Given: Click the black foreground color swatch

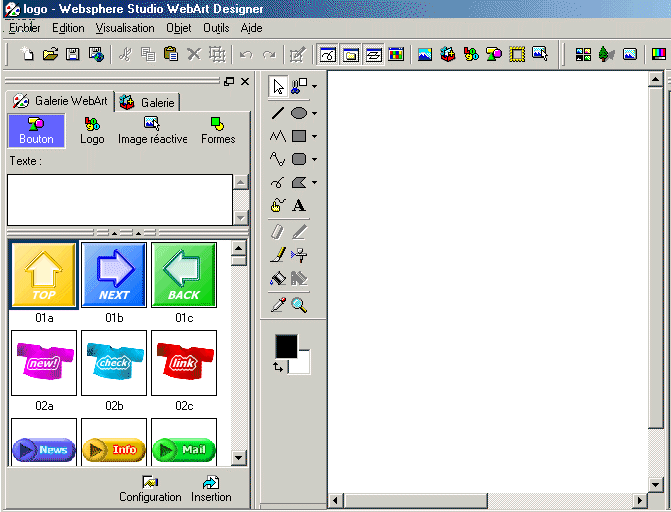Looking at the screenshot, I should tap(286, 346).
